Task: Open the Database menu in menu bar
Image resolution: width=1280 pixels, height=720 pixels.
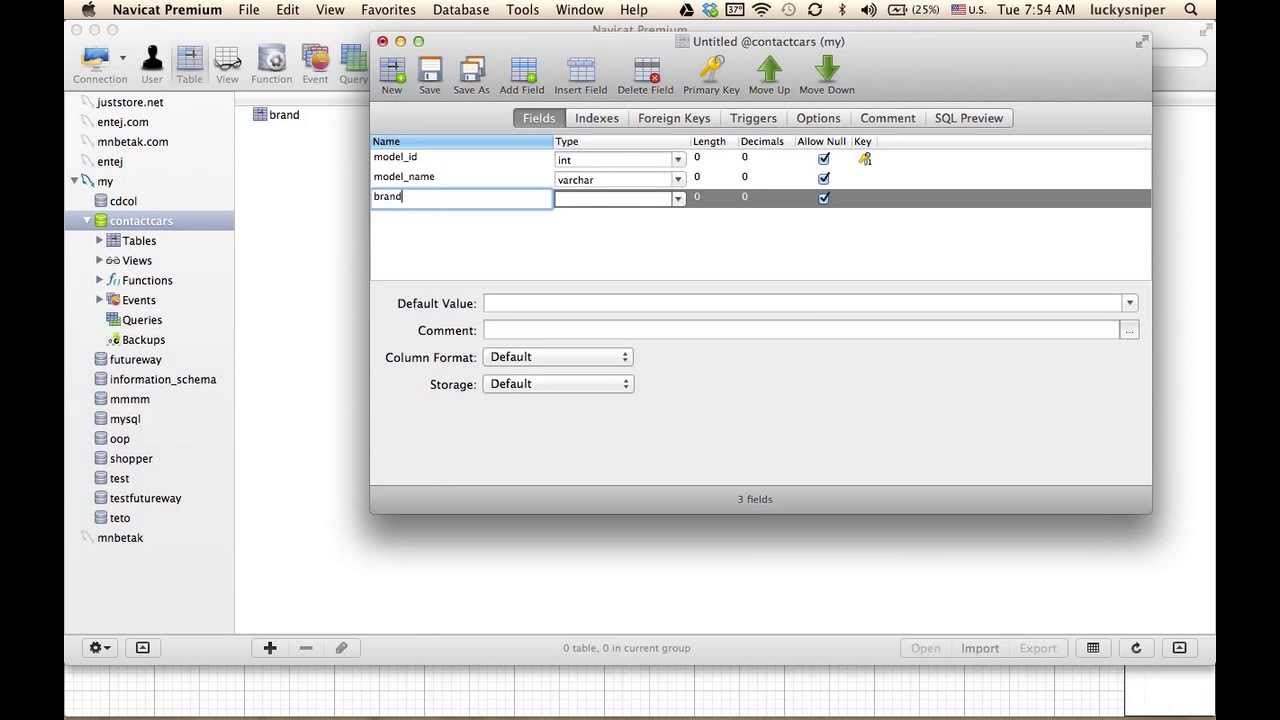Action: (461, 10)
